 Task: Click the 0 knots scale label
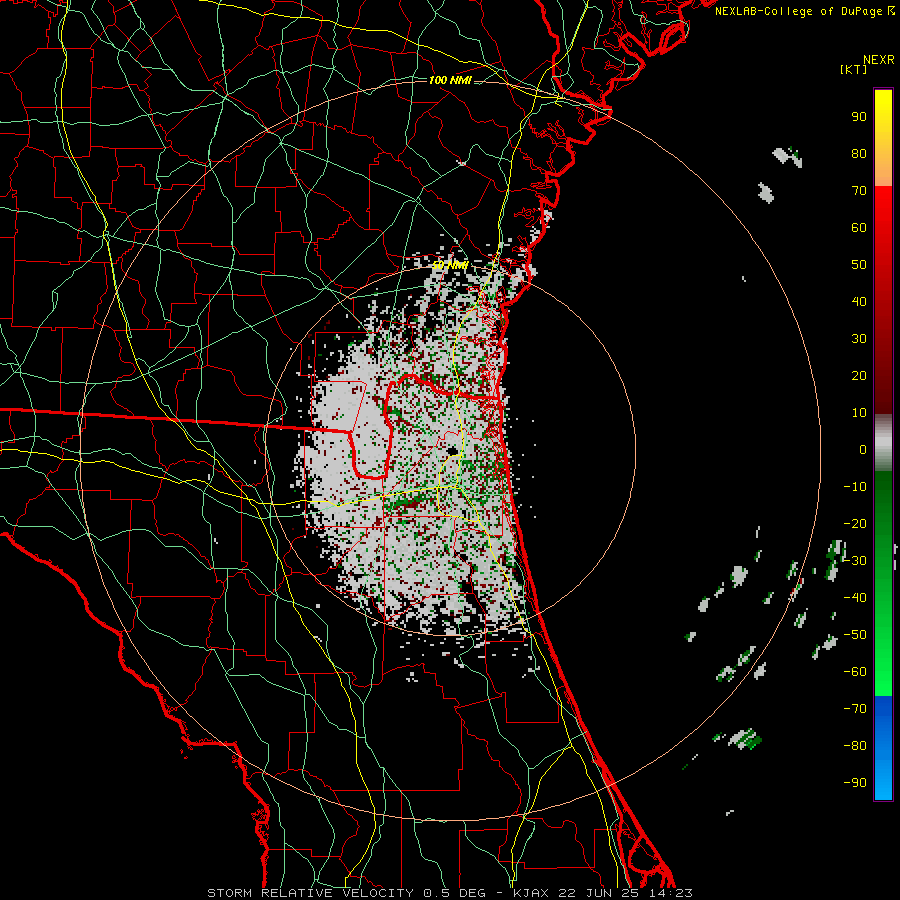coord(863,449)
